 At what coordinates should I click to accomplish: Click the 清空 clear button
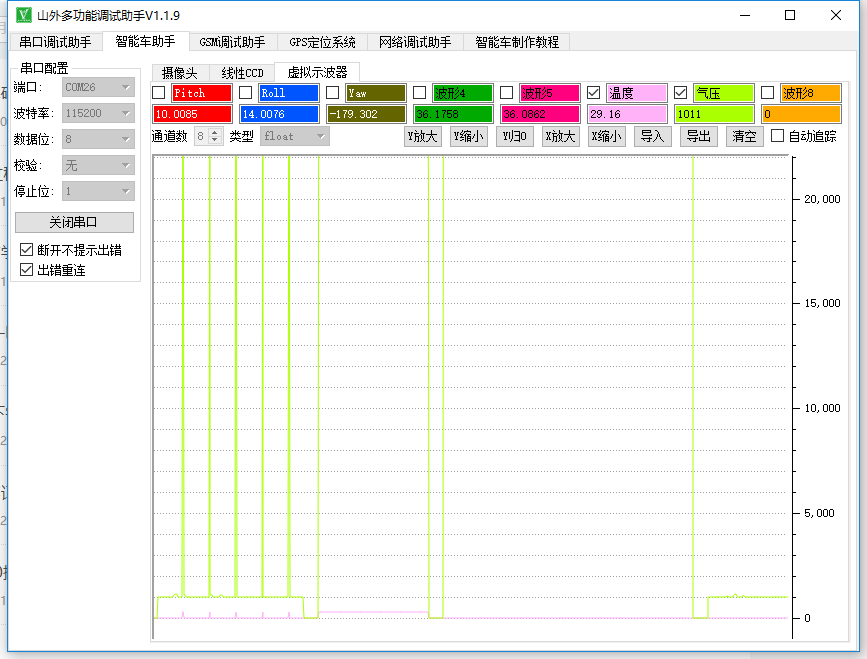pos(745,136)
